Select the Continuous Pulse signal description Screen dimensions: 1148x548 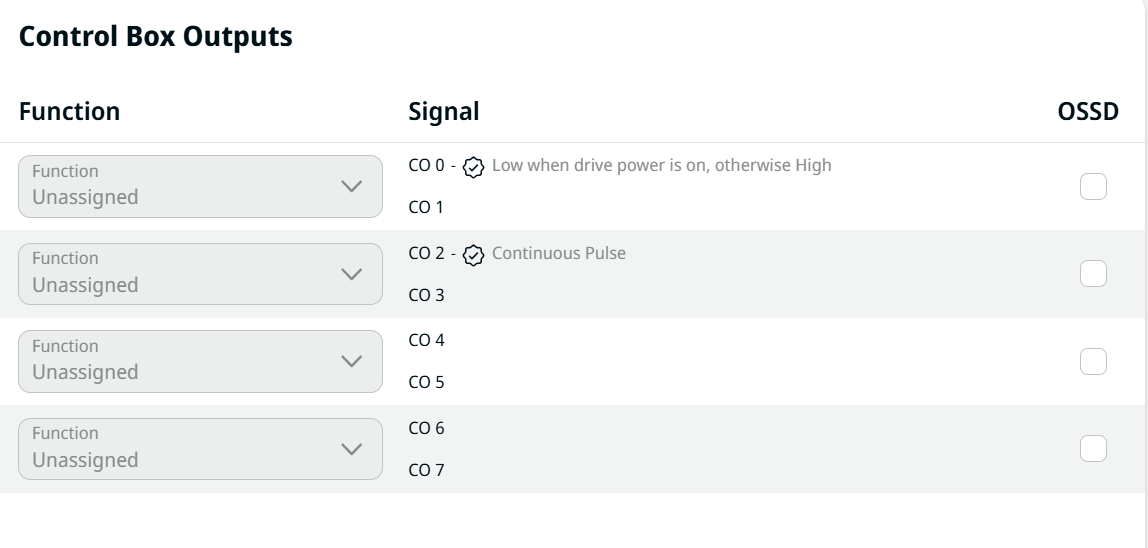559,253
